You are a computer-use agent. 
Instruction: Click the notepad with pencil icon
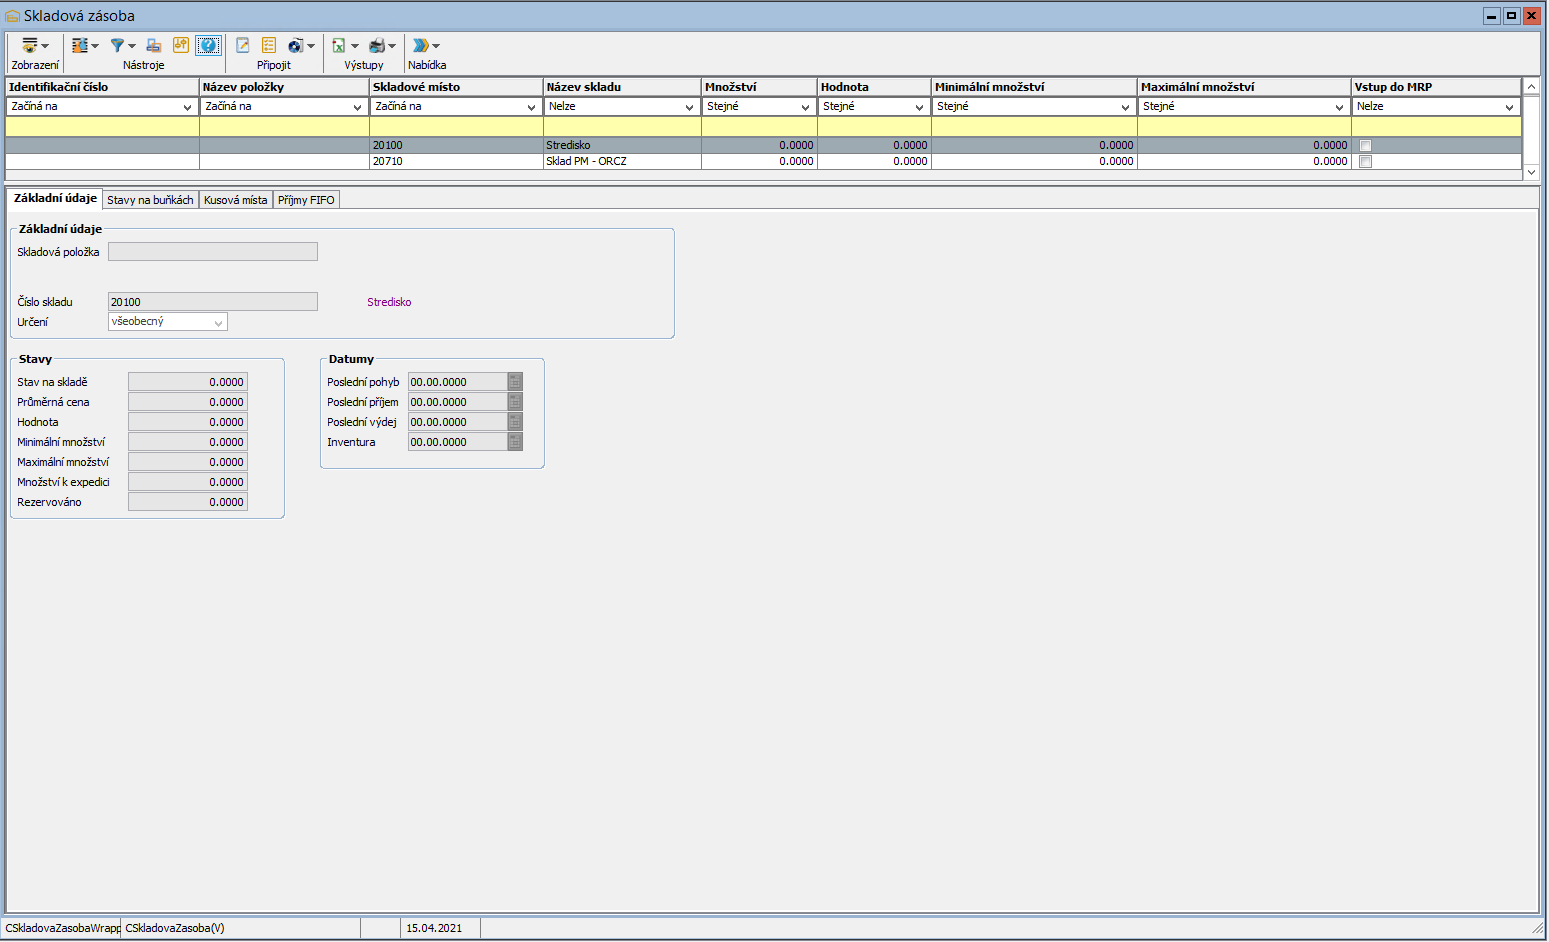point(243,46)
